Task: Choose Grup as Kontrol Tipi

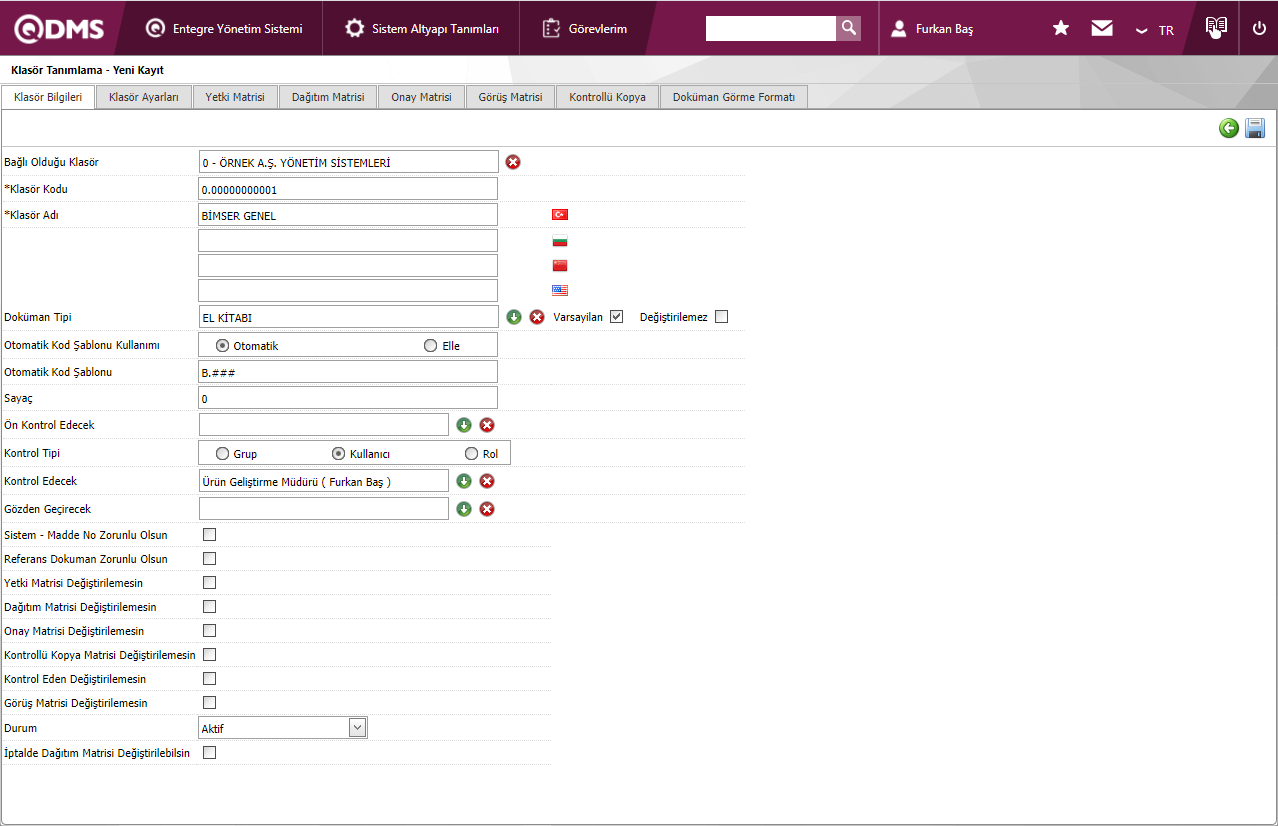Action: 222,454
